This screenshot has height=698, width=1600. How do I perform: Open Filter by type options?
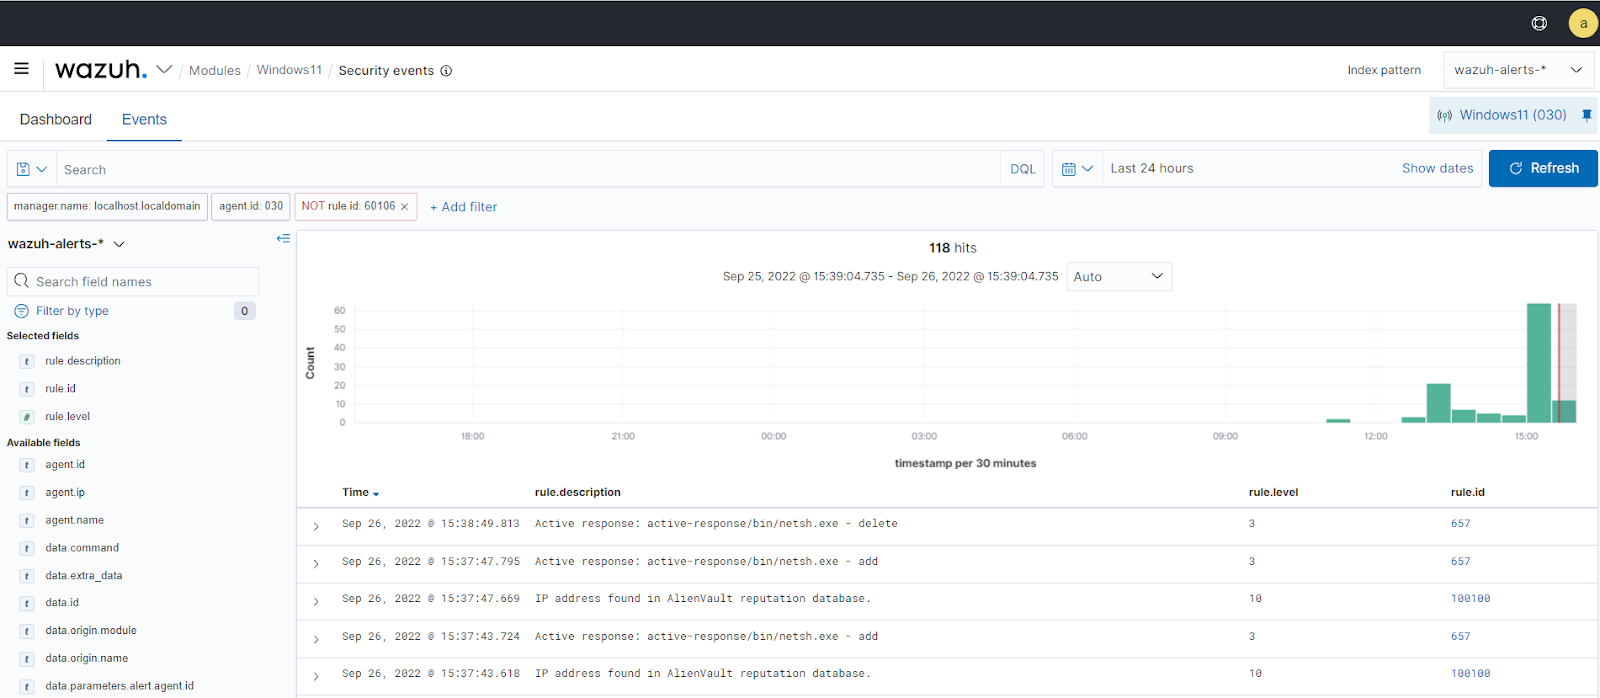pos(73,311)
